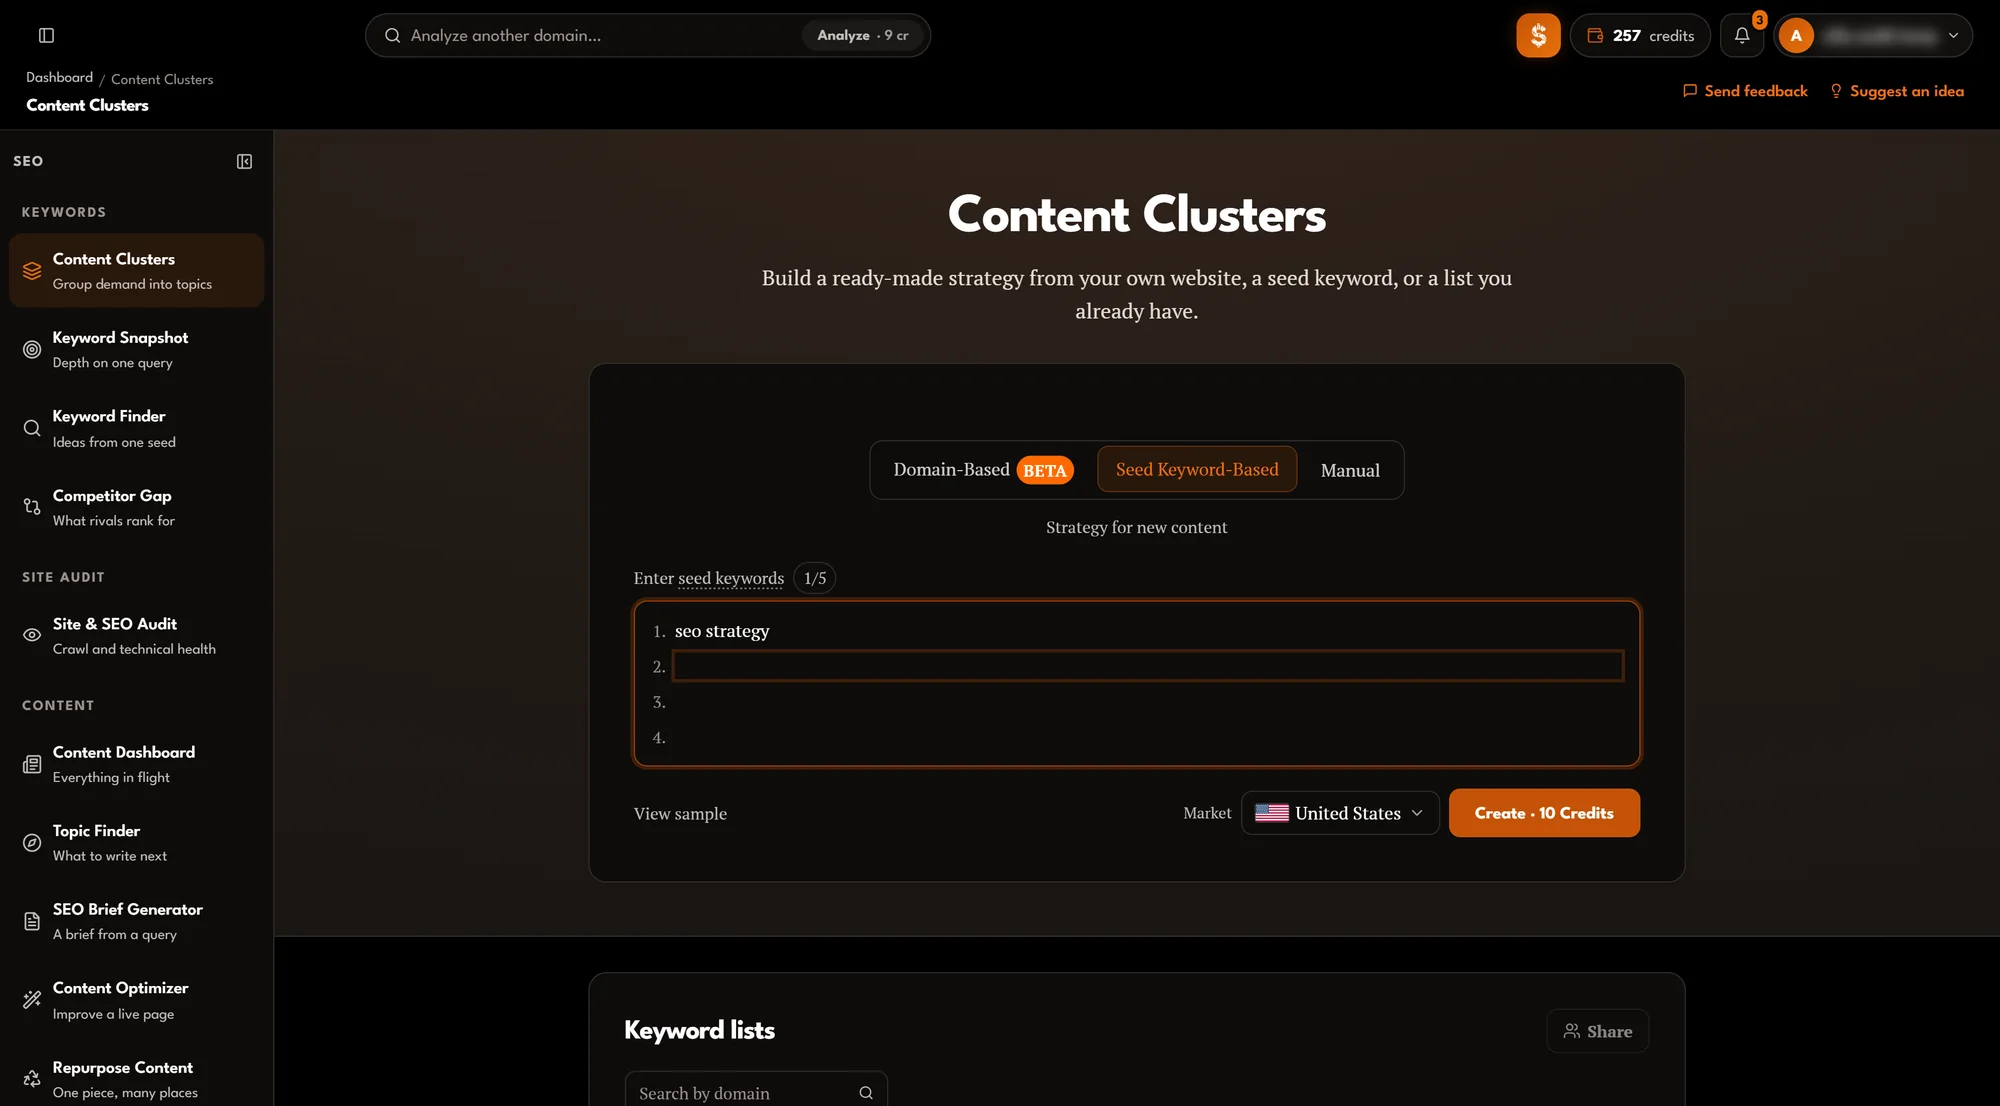Open SEO Brief Generator
This screenshot has width=2000, height=1106.
[x=136, y=921]
